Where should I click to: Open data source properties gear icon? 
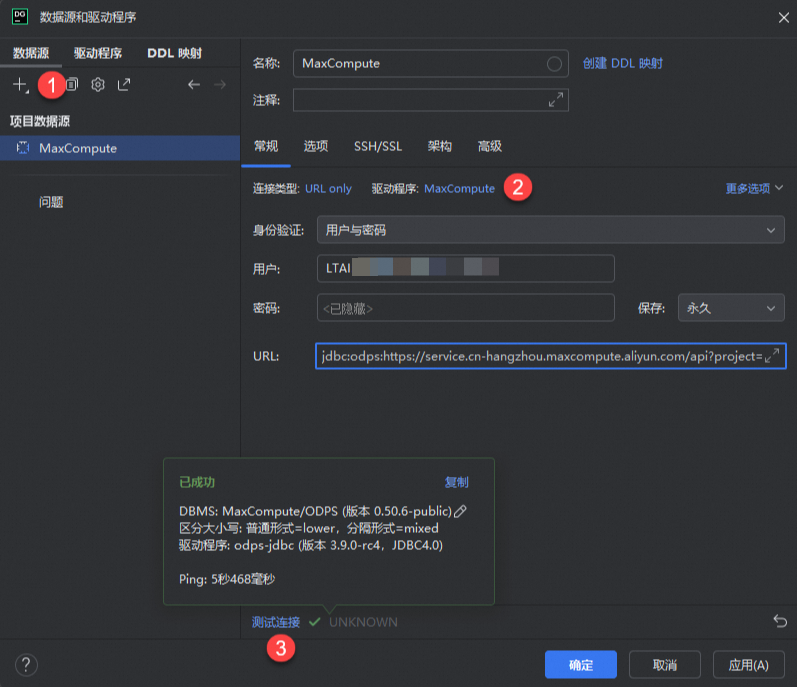(98, 84)
